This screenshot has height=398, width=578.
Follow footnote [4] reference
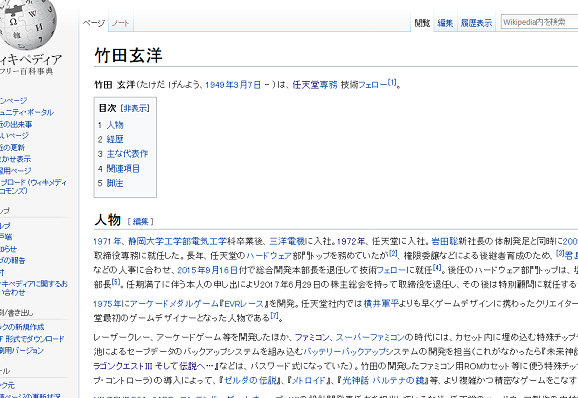437,268
